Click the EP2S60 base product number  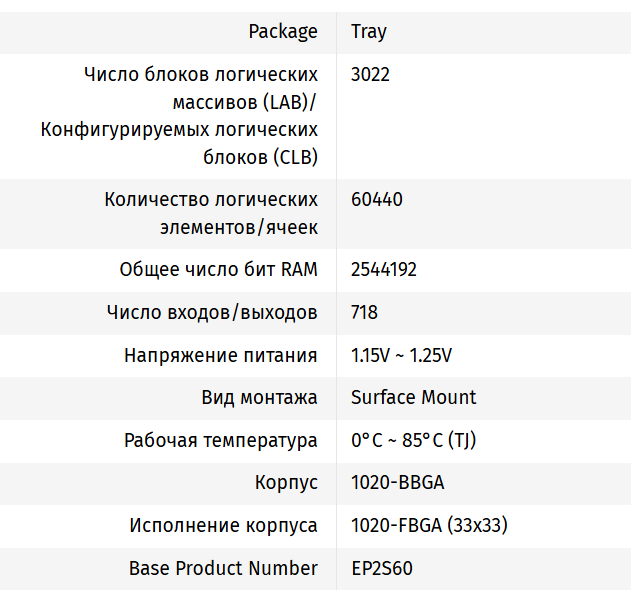382,568
